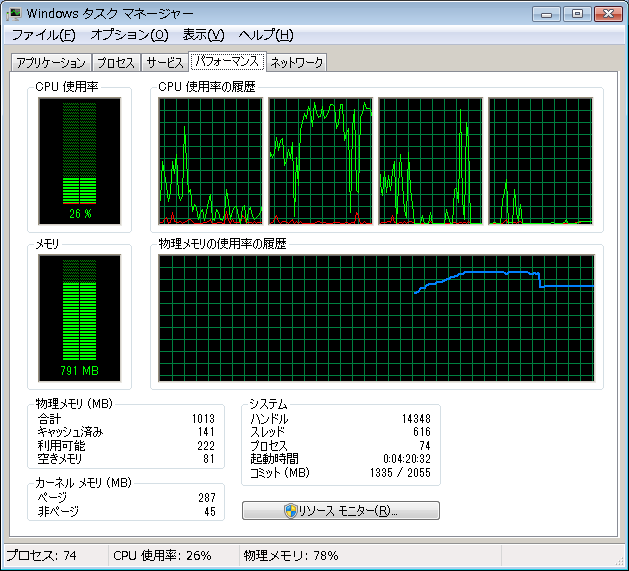Open the オプション(O) menu
The image size is (629, 571).
pyautogui.click(x=129, y=35)
